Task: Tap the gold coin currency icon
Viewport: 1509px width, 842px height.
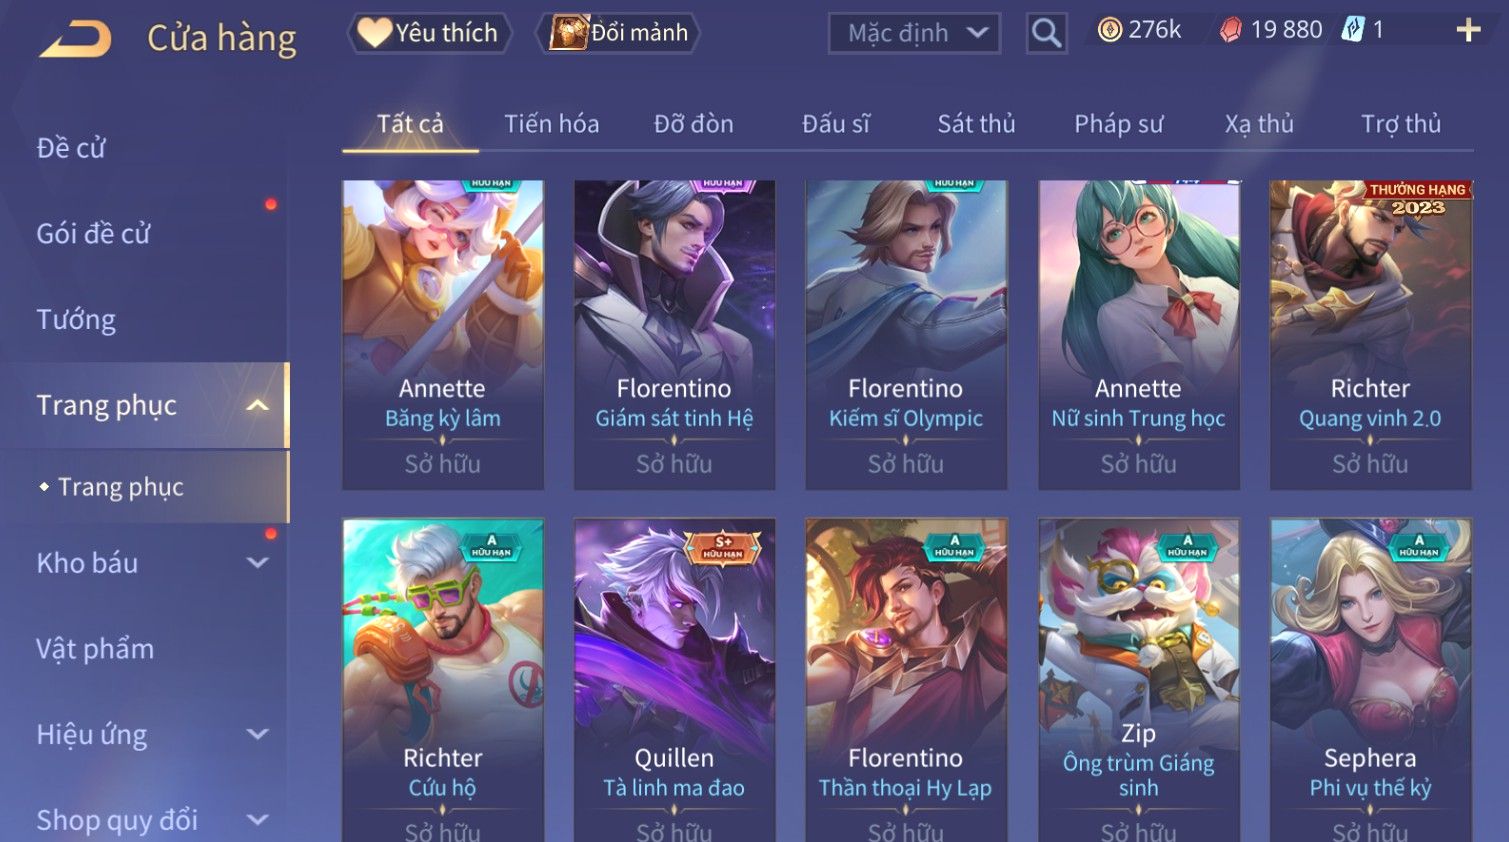Action: pyautogui.click(x=1109, y=30)
